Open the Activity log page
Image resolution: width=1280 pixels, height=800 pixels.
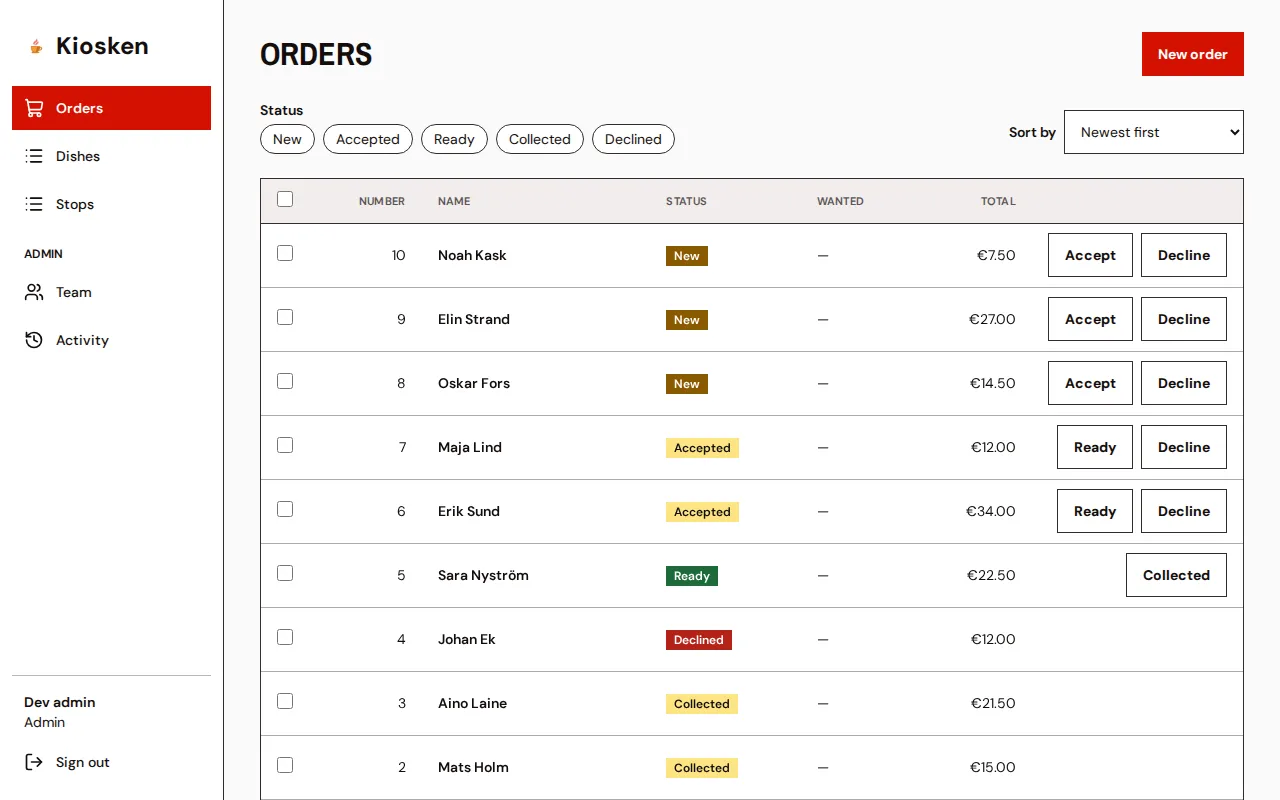[x=111, y=340]
